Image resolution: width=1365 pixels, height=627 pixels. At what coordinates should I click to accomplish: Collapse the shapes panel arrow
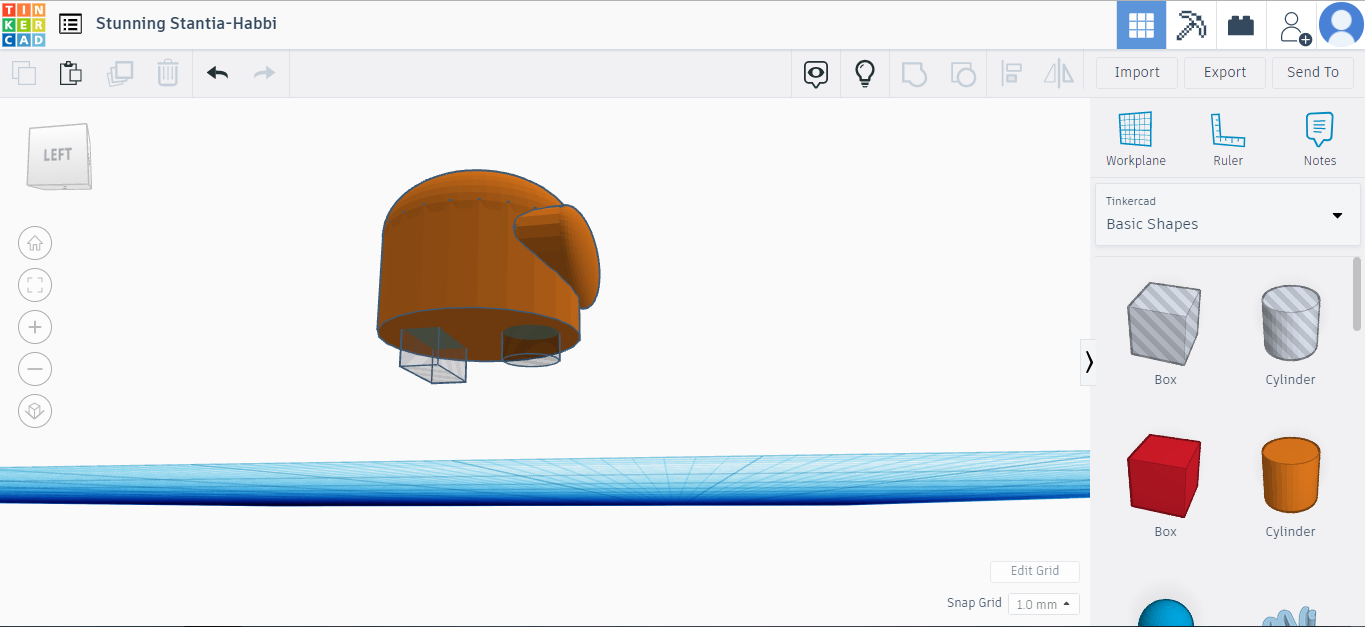[1088, 362]
